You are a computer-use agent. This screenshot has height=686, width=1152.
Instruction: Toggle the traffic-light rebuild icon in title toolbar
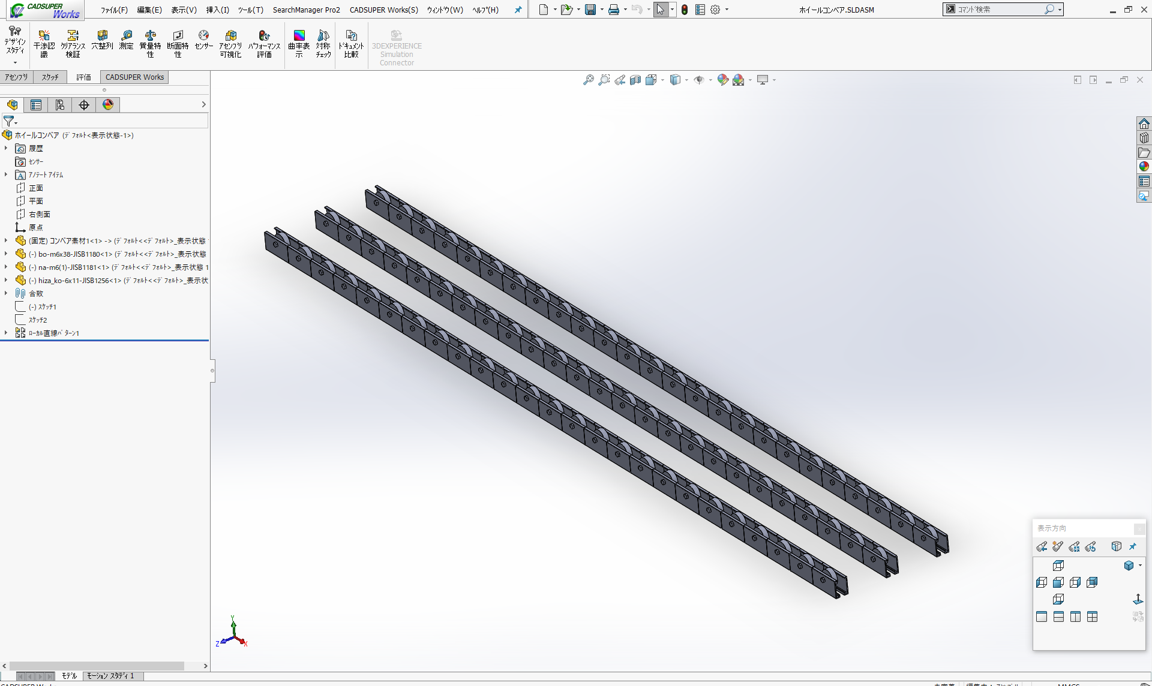click(x=684, y=10)
